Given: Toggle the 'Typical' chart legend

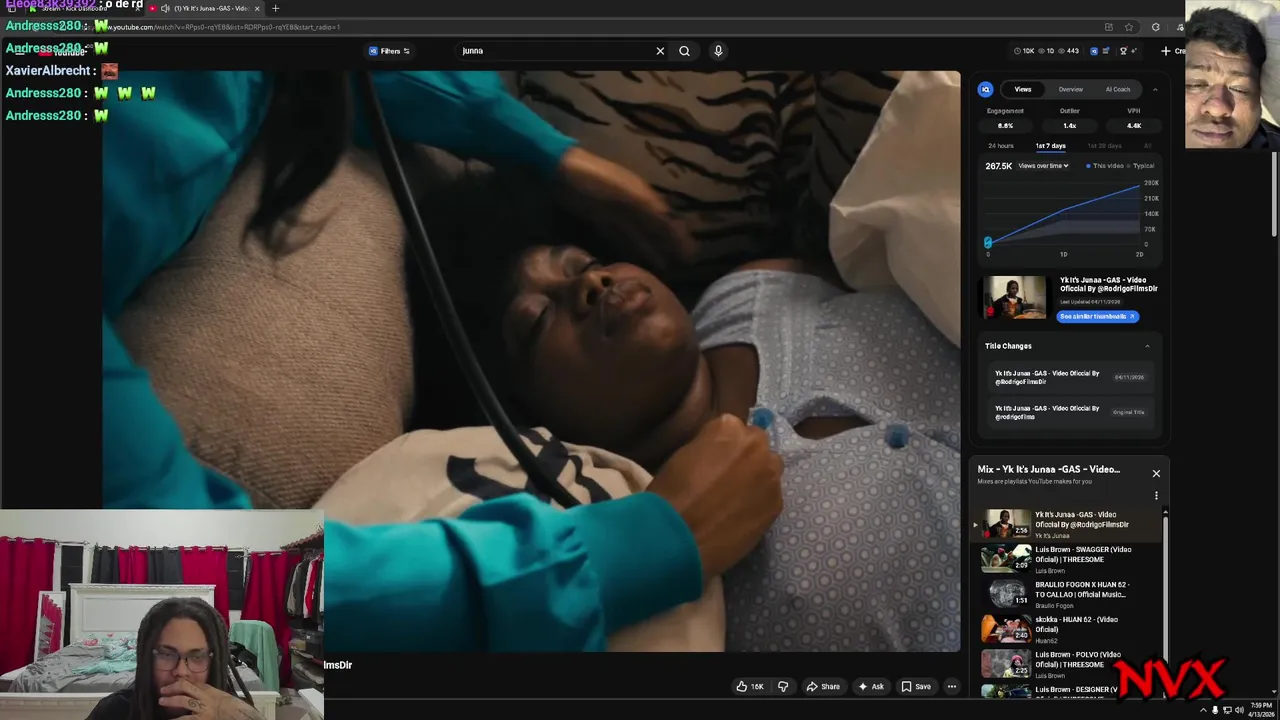Looking at the screenshot, I should tap(1141, 166).
